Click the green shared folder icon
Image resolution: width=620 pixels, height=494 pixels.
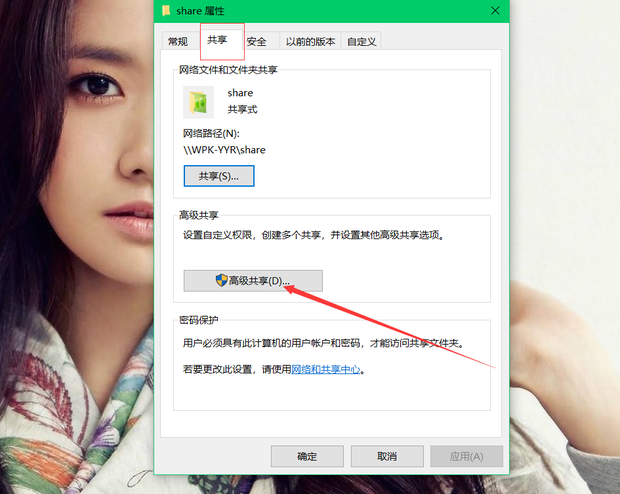pos(198,102)
